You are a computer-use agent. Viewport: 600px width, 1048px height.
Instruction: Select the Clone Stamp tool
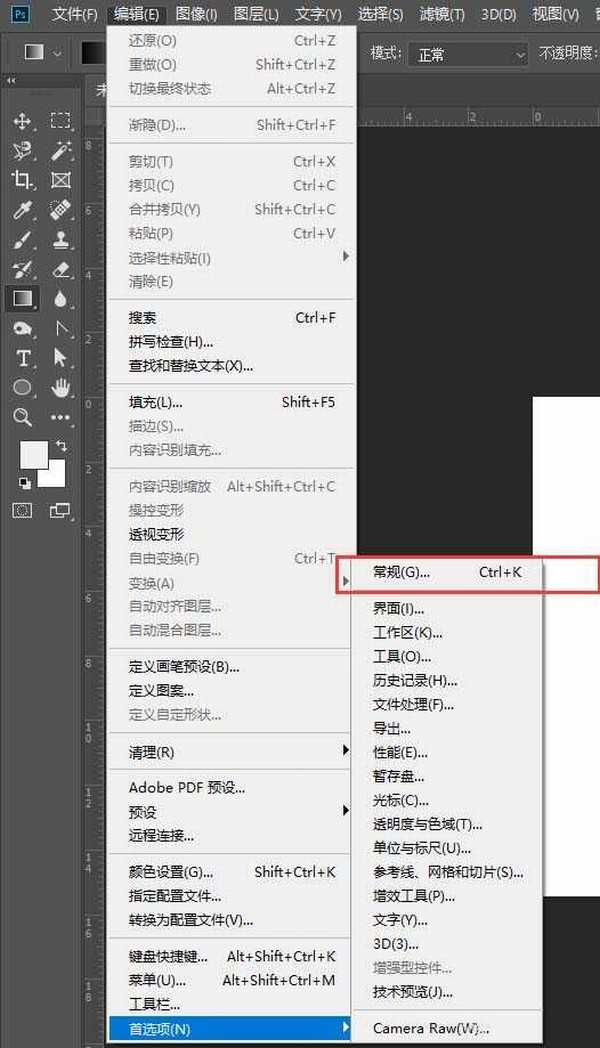coord(61,240)
